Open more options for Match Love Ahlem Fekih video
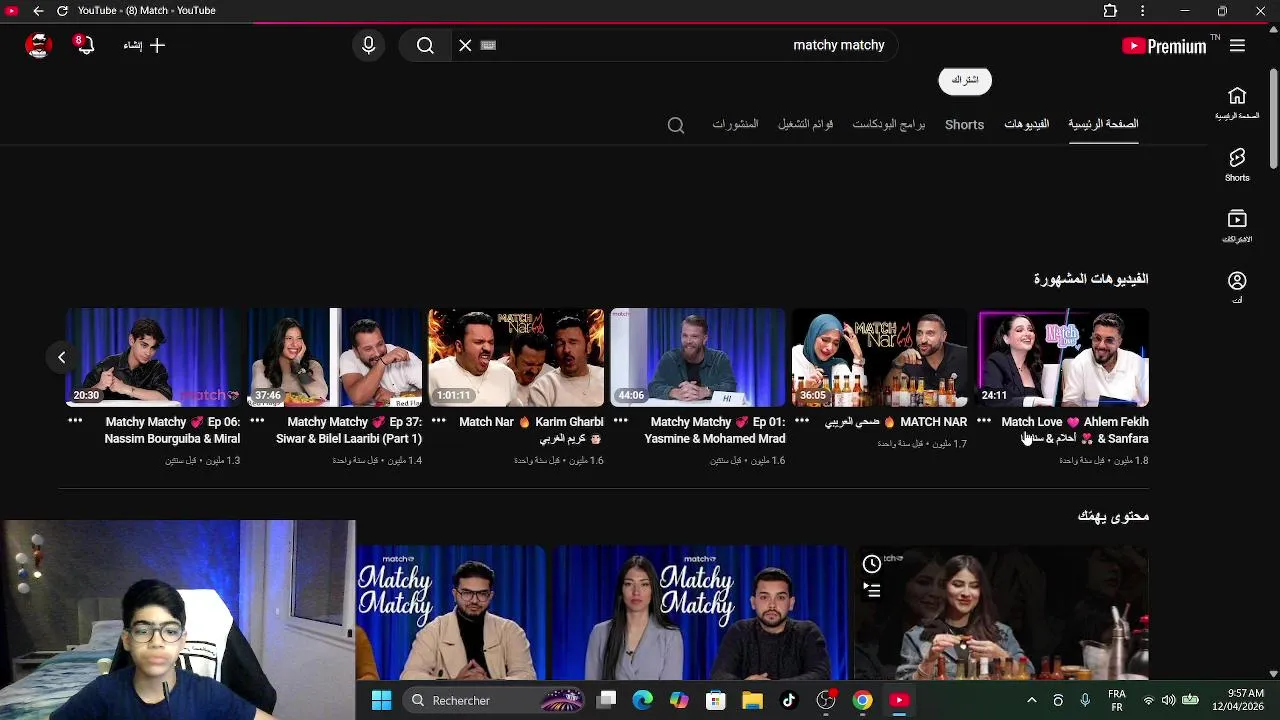Image resolution: width=1280 pixels, height=720 pixels. [x=984, y=422]
